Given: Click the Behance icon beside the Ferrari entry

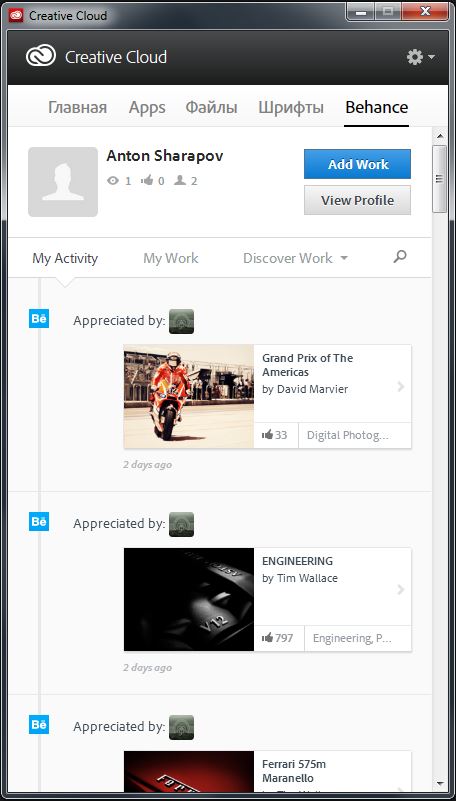Looking at the screenshot, I should (x=39, y=724).
